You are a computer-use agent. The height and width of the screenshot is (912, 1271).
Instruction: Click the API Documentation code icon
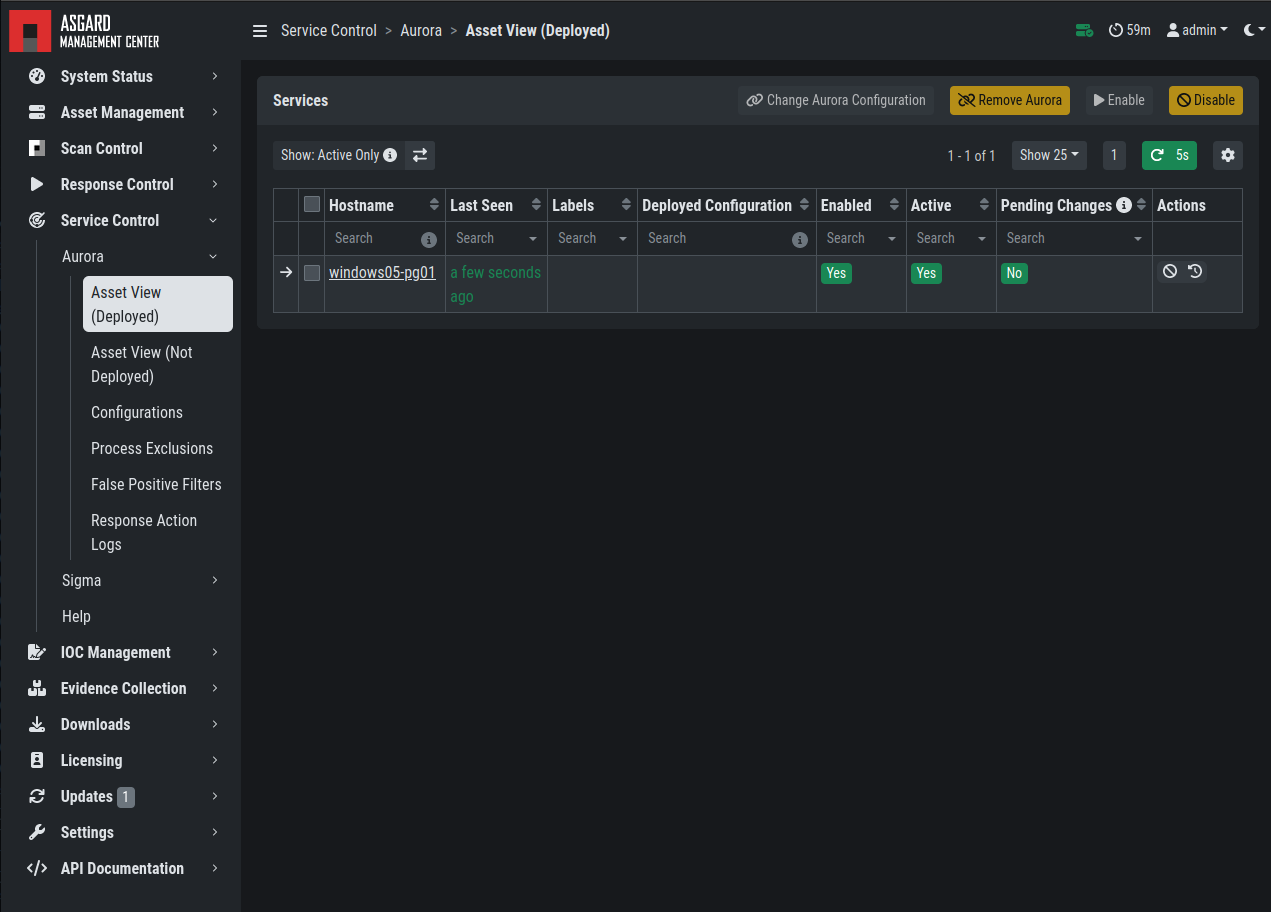tap(37, 868)
